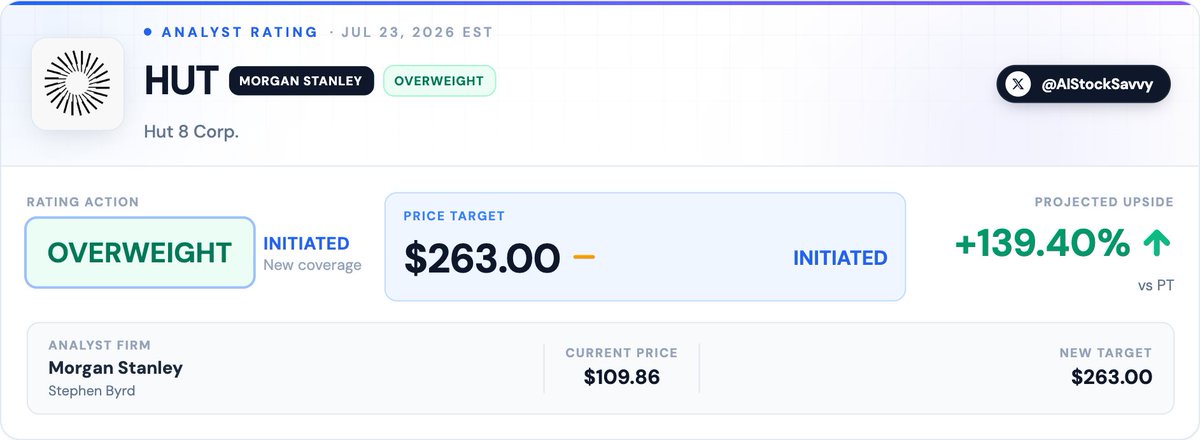Click the orange dash beside price target
Screen dimensions: 1200x440
pyautogui.click(x=584, y=258)
